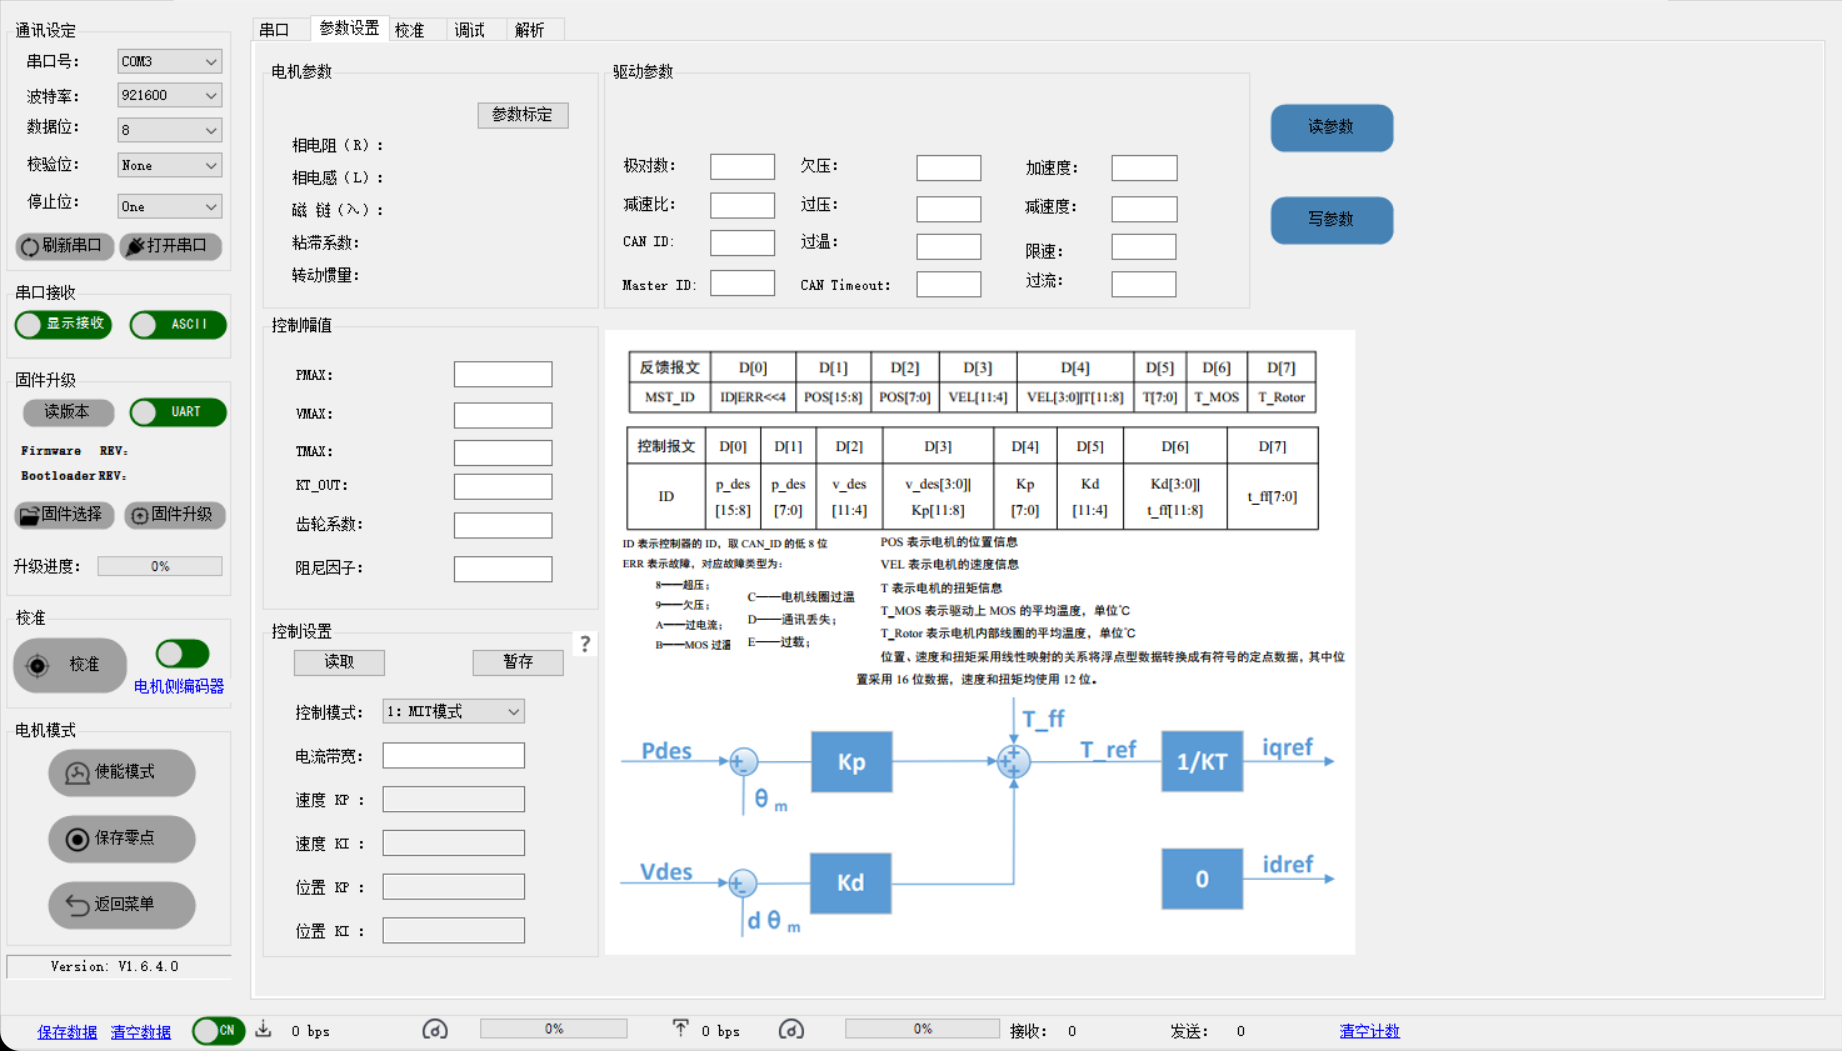
Task: Click the 位置 KI input field
Action: pyautogui.click(x=453, y=930)
